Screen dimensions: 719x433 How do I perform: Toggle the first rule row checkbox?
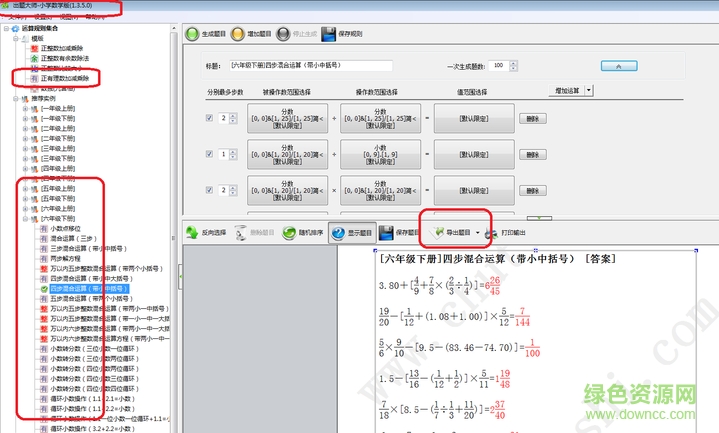[x=208, y=119]
